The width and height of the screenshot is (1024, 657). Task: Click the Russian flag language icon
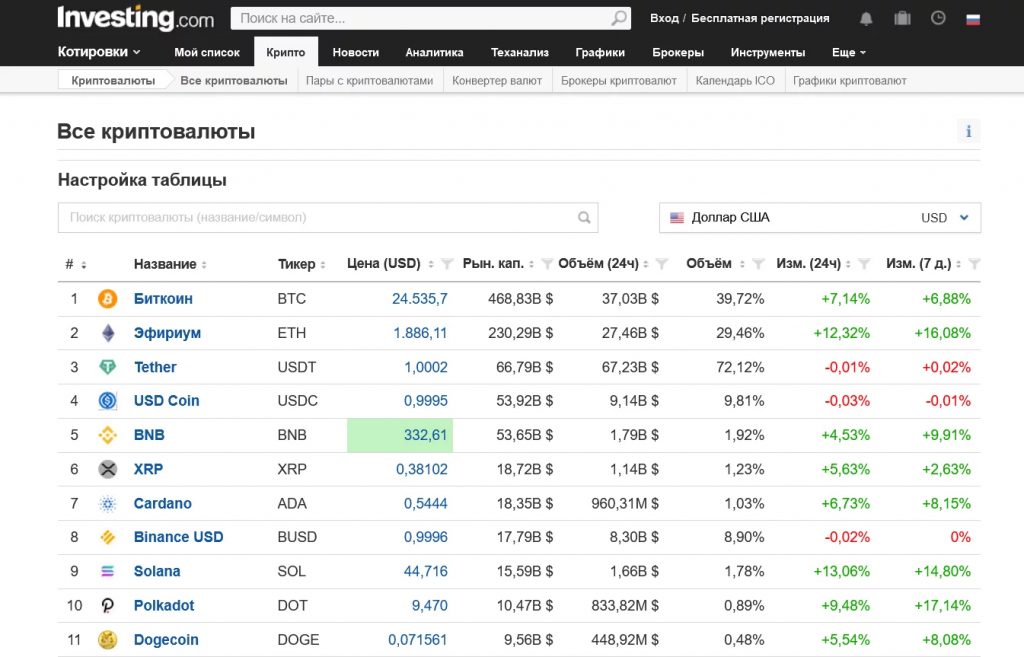pos(973,18)
